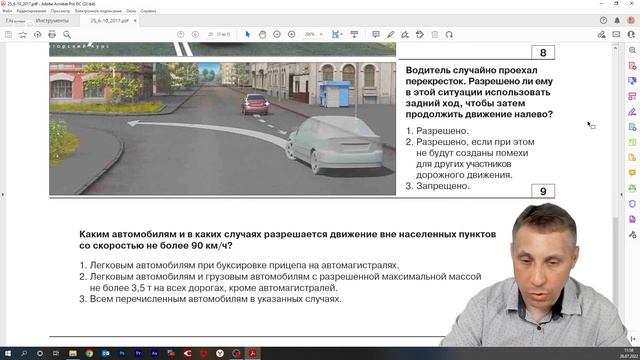Open the notifications bell
640x360 pixels.
tap(617, 20)
